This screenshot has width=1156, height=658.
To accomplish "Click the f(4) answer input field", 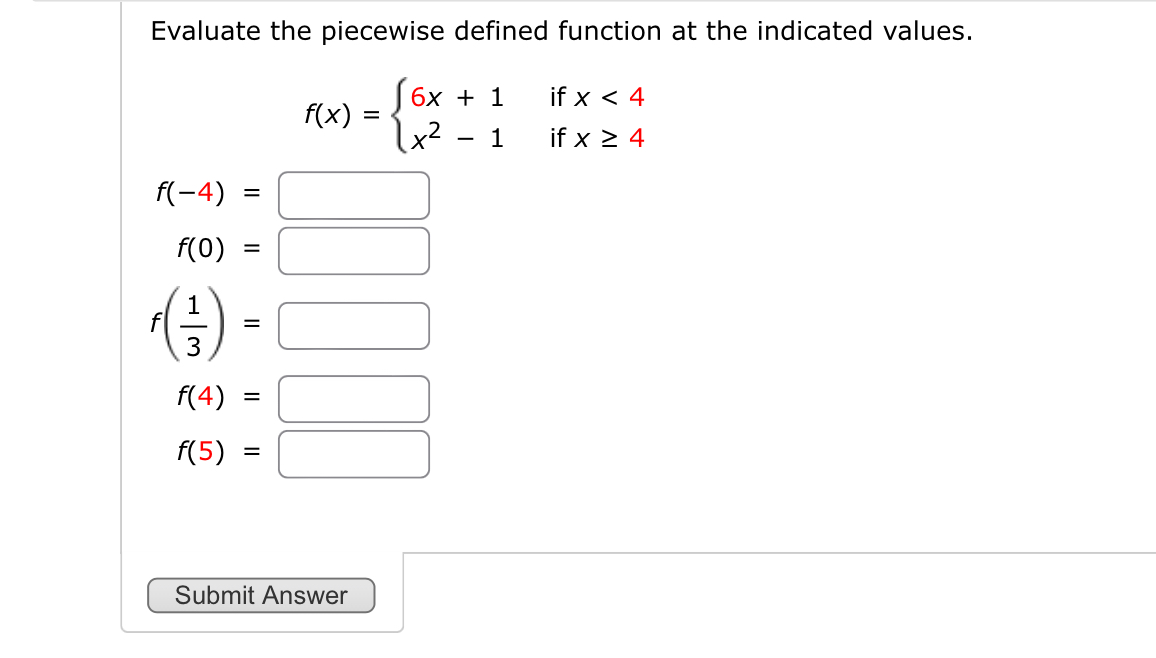I will [354, 397].
